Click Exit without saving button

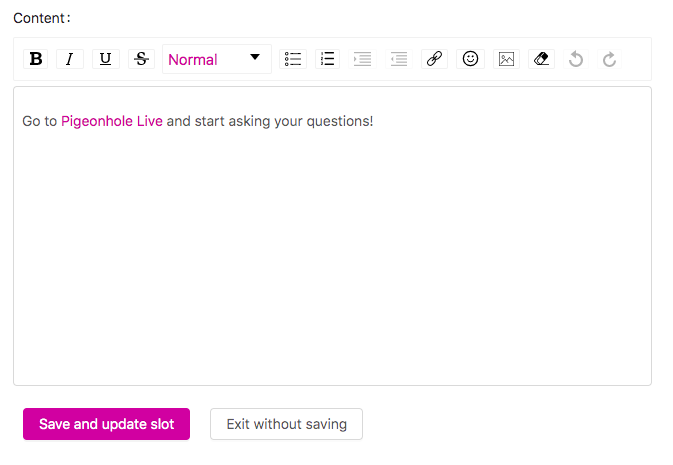pos(286,424)
